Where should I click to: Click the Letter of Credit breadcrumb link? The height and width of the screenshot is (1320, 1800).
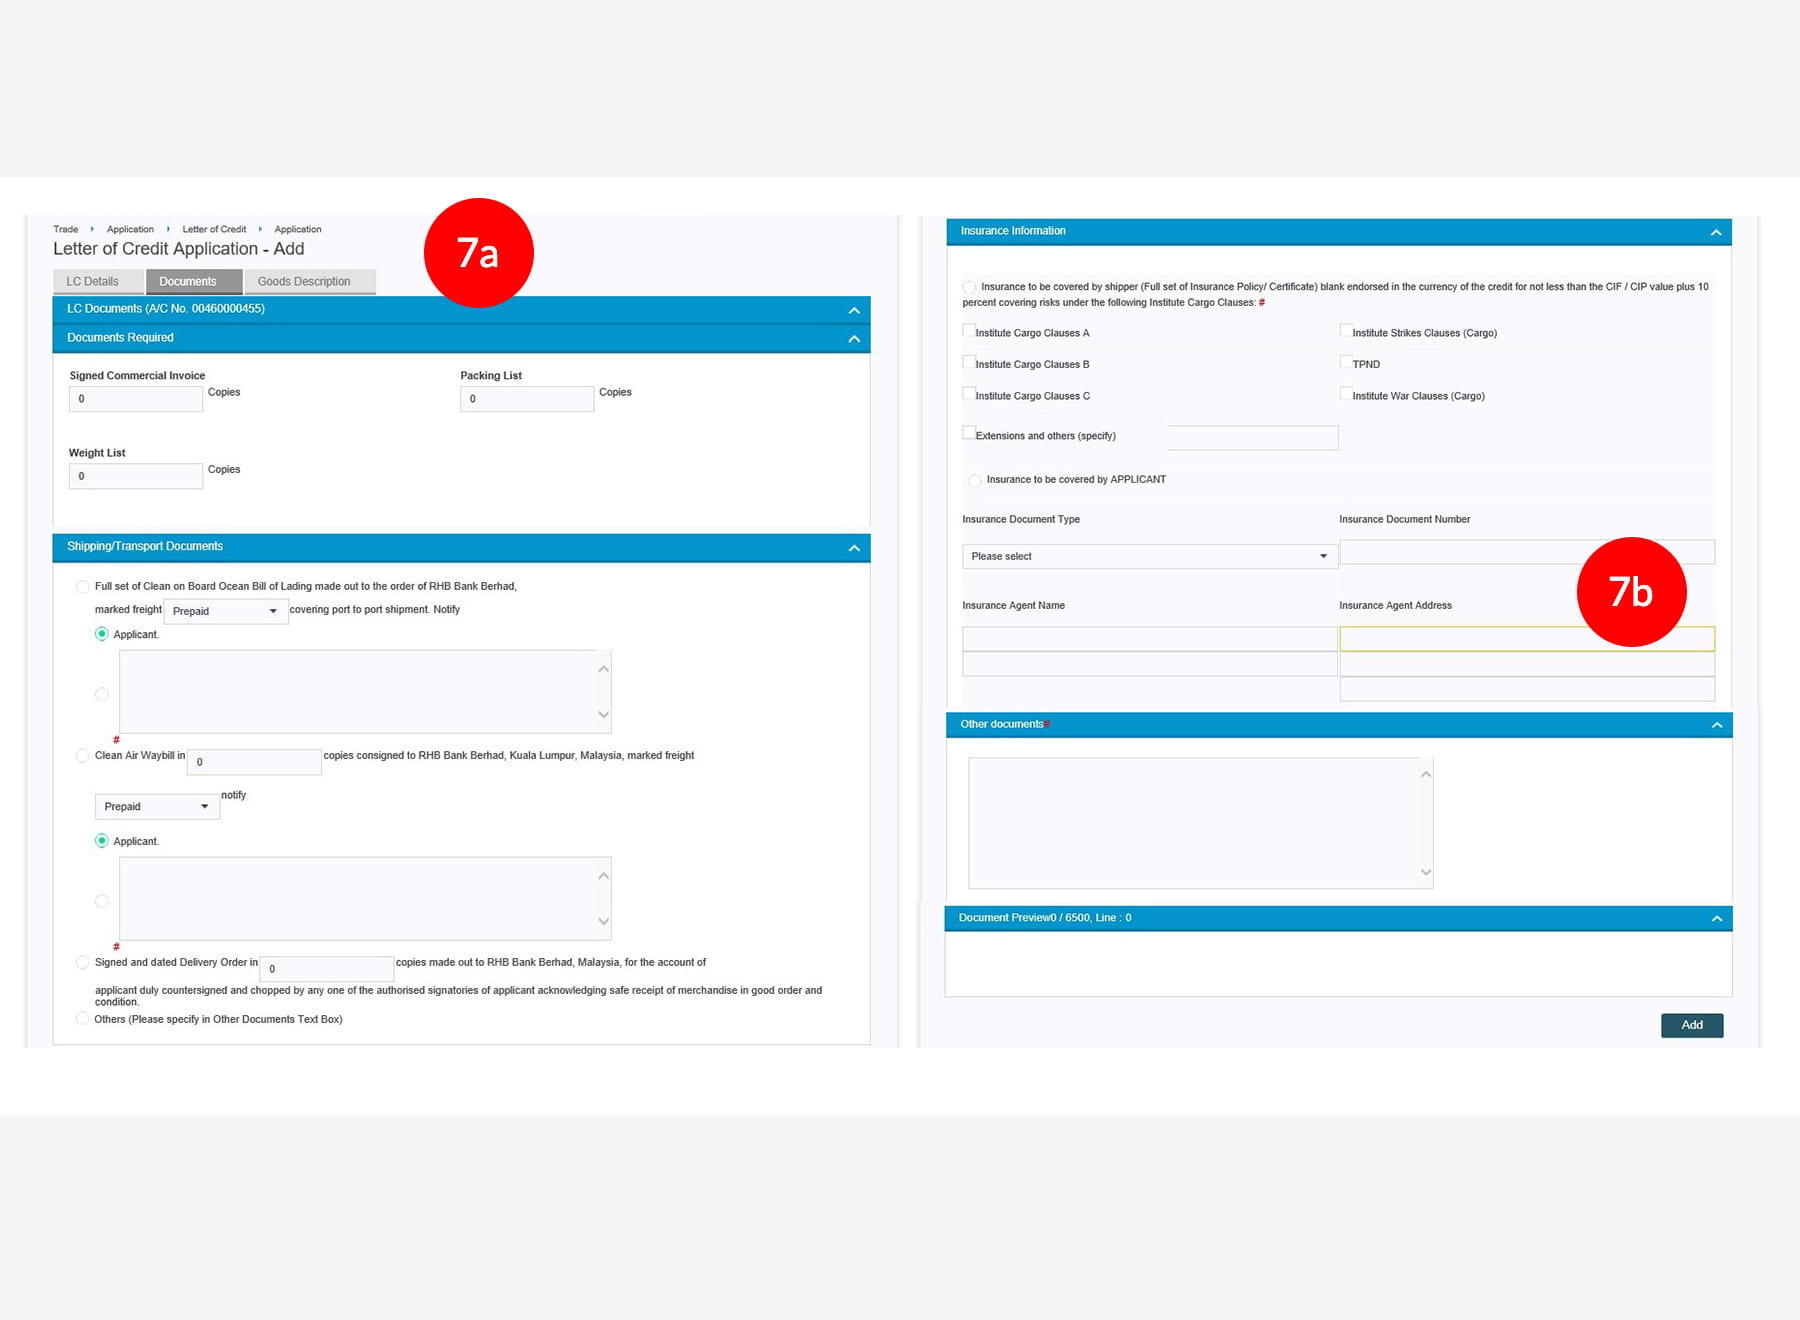(x=214, y=230)
